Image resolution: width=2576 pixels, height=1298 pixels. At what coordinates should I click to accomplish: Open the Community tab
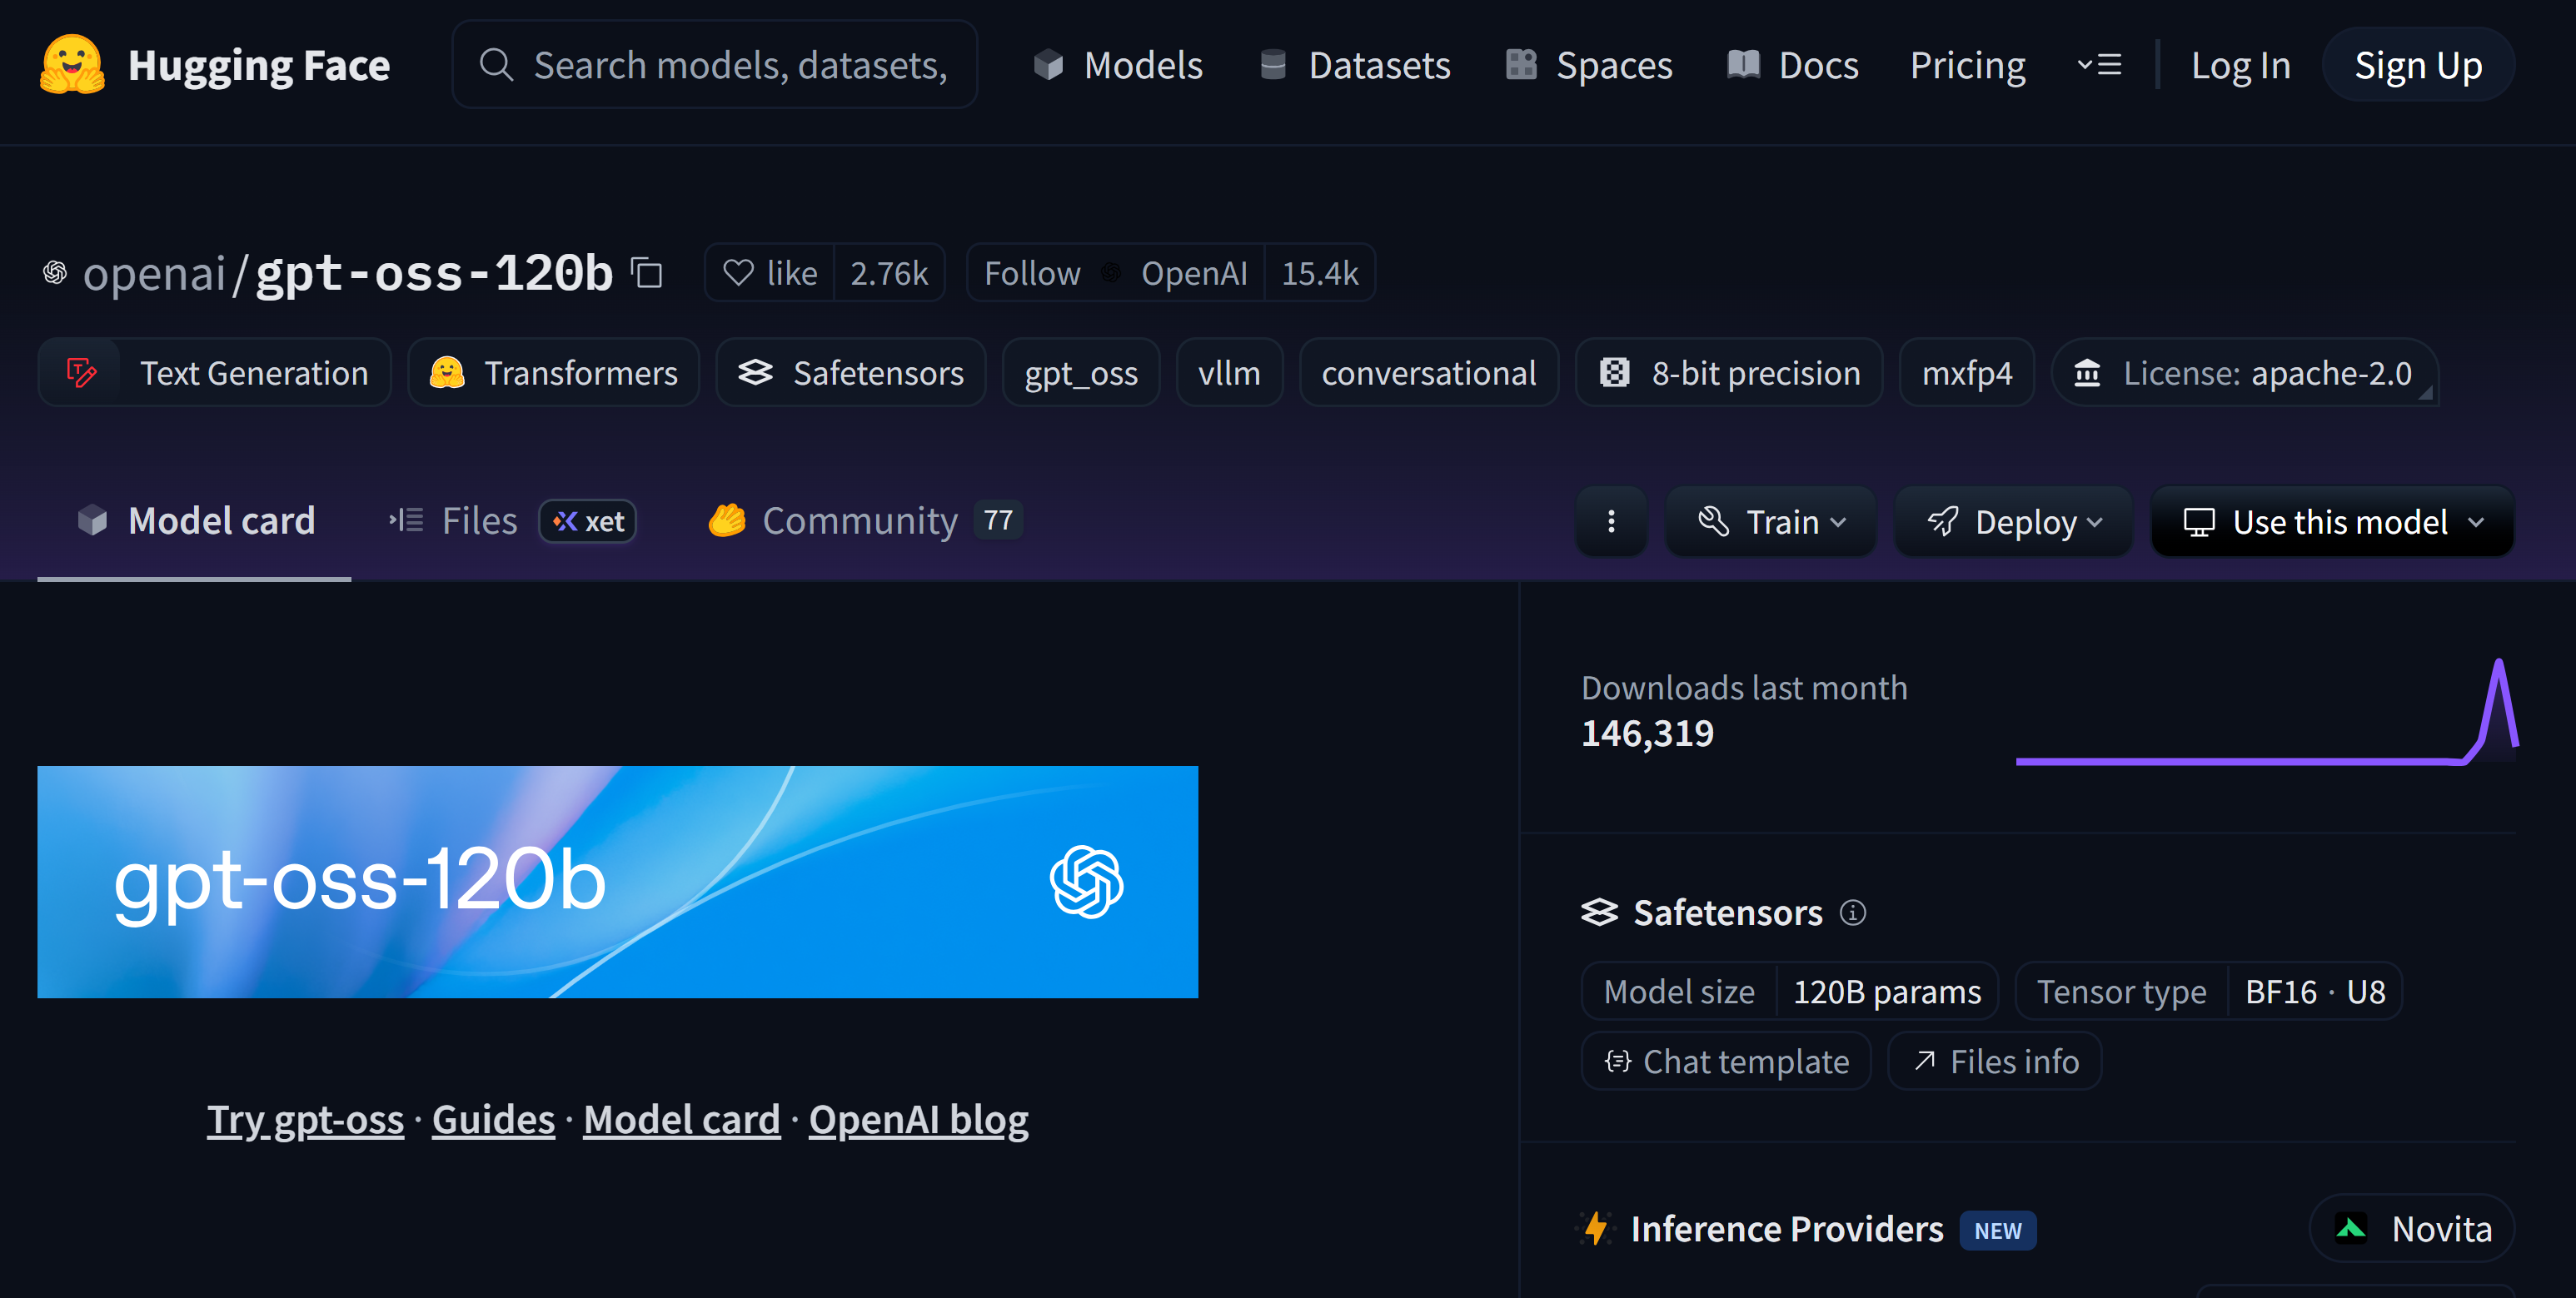(858, 521)
